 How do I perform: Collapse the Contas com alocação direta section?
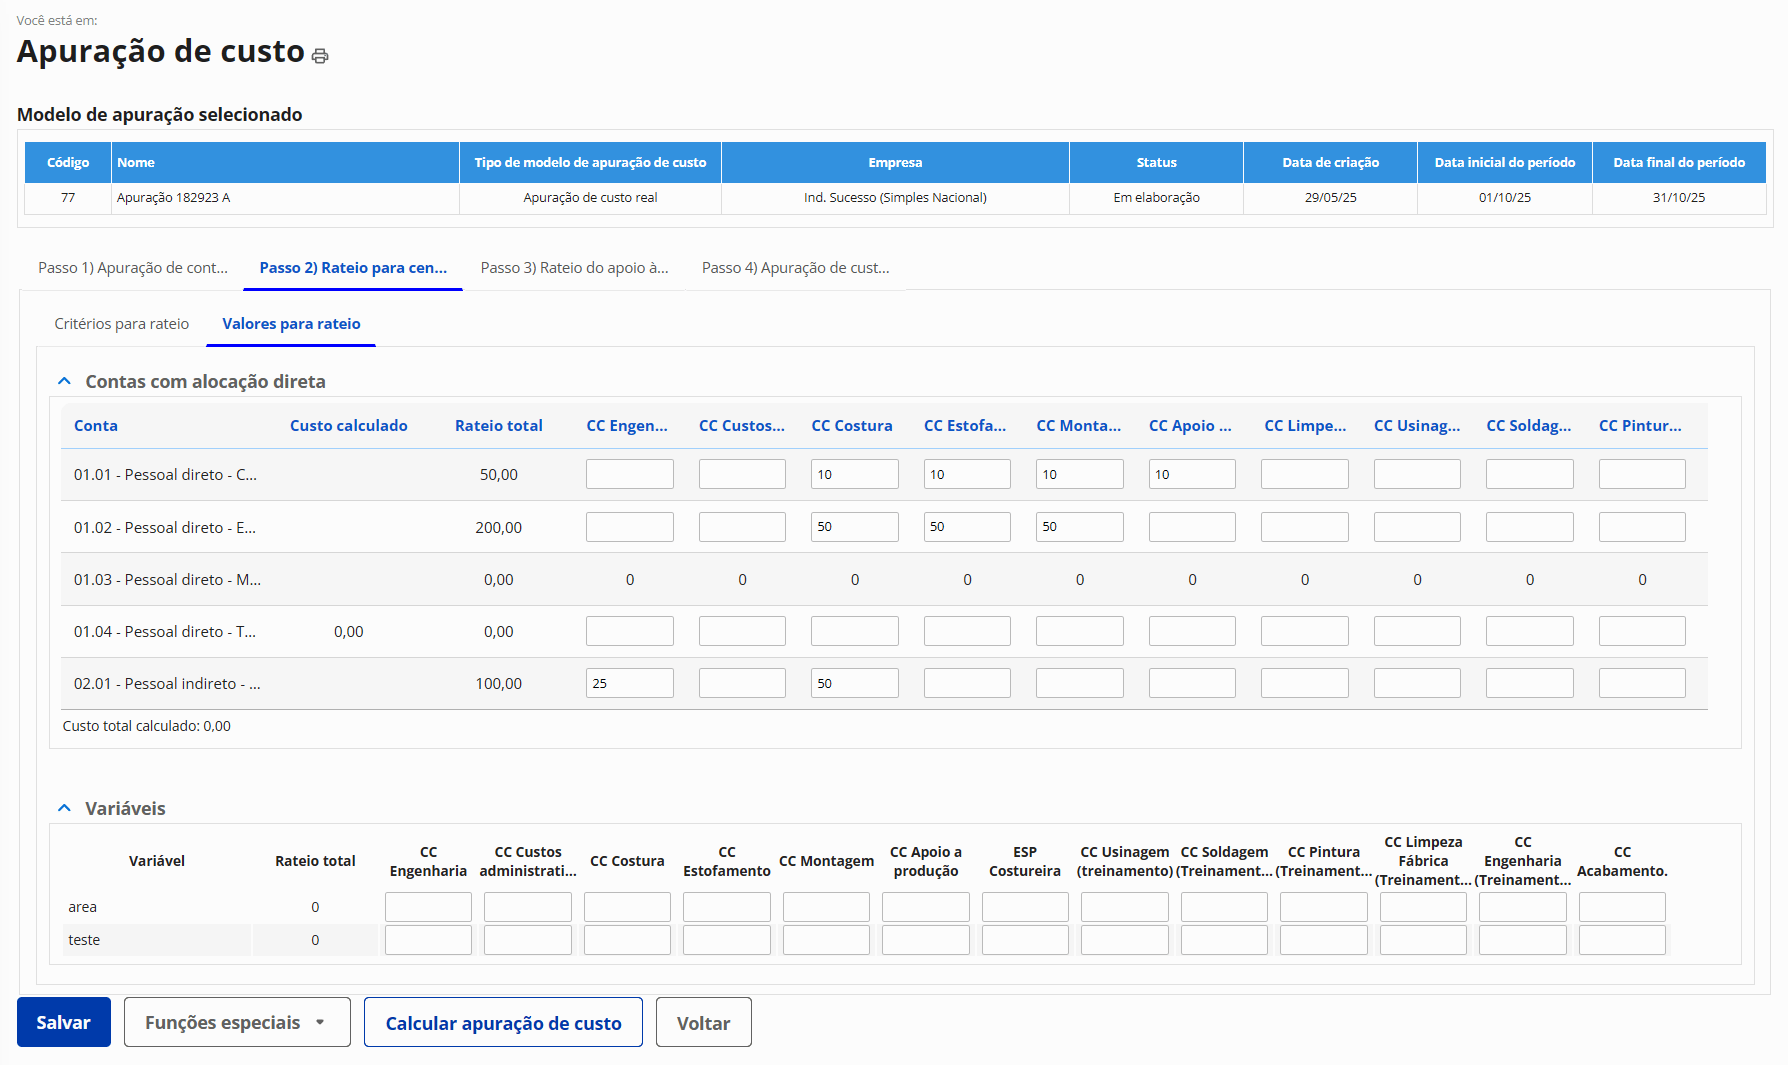(x=65, y=381)
